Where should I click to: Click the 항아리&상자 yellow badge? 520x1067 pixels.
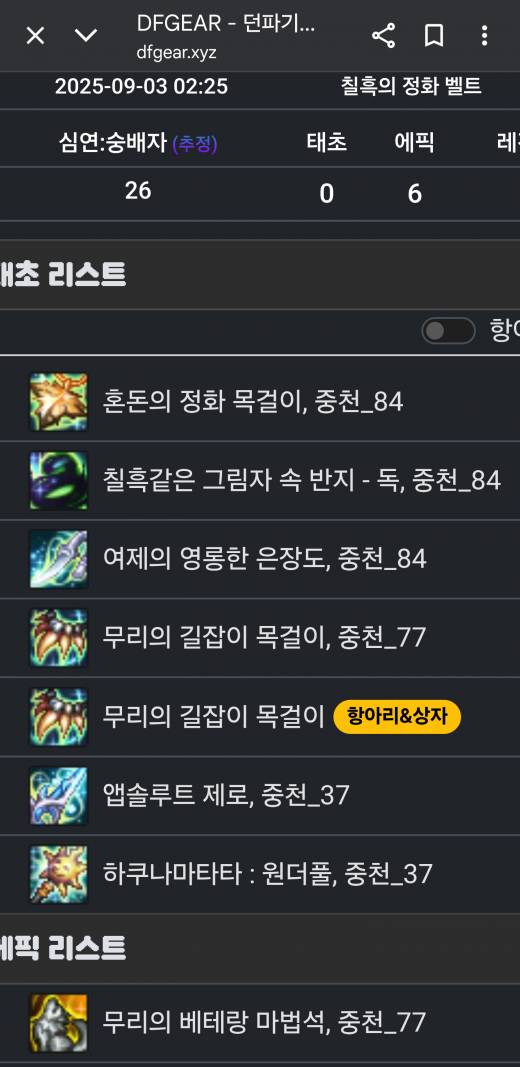(x=397, y=717)
